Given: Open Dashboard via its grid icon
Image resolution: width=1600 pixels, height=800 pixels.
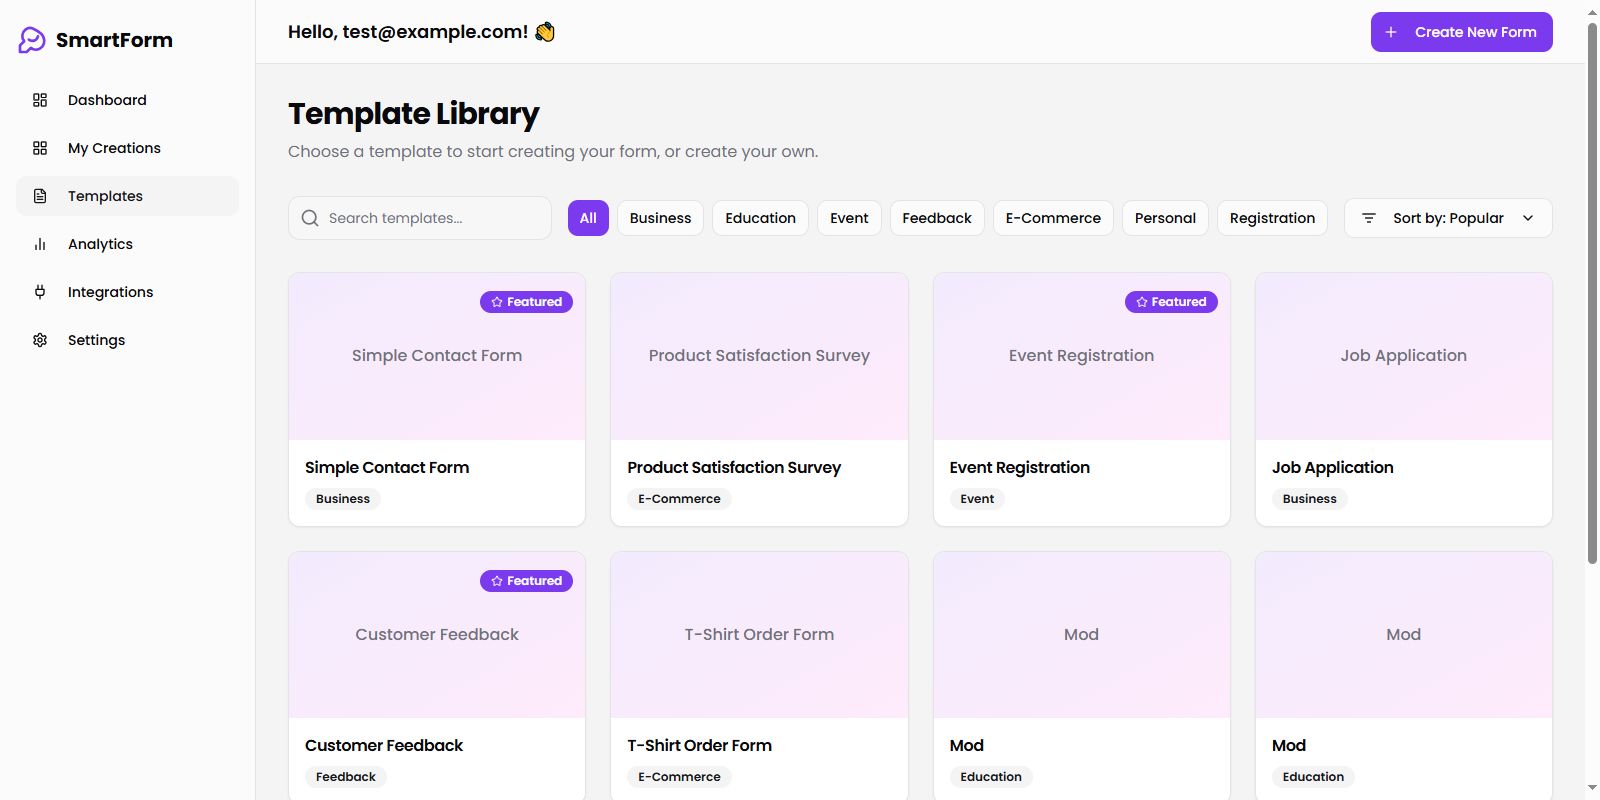Looking at the screenshot, I should click(40, 100).
